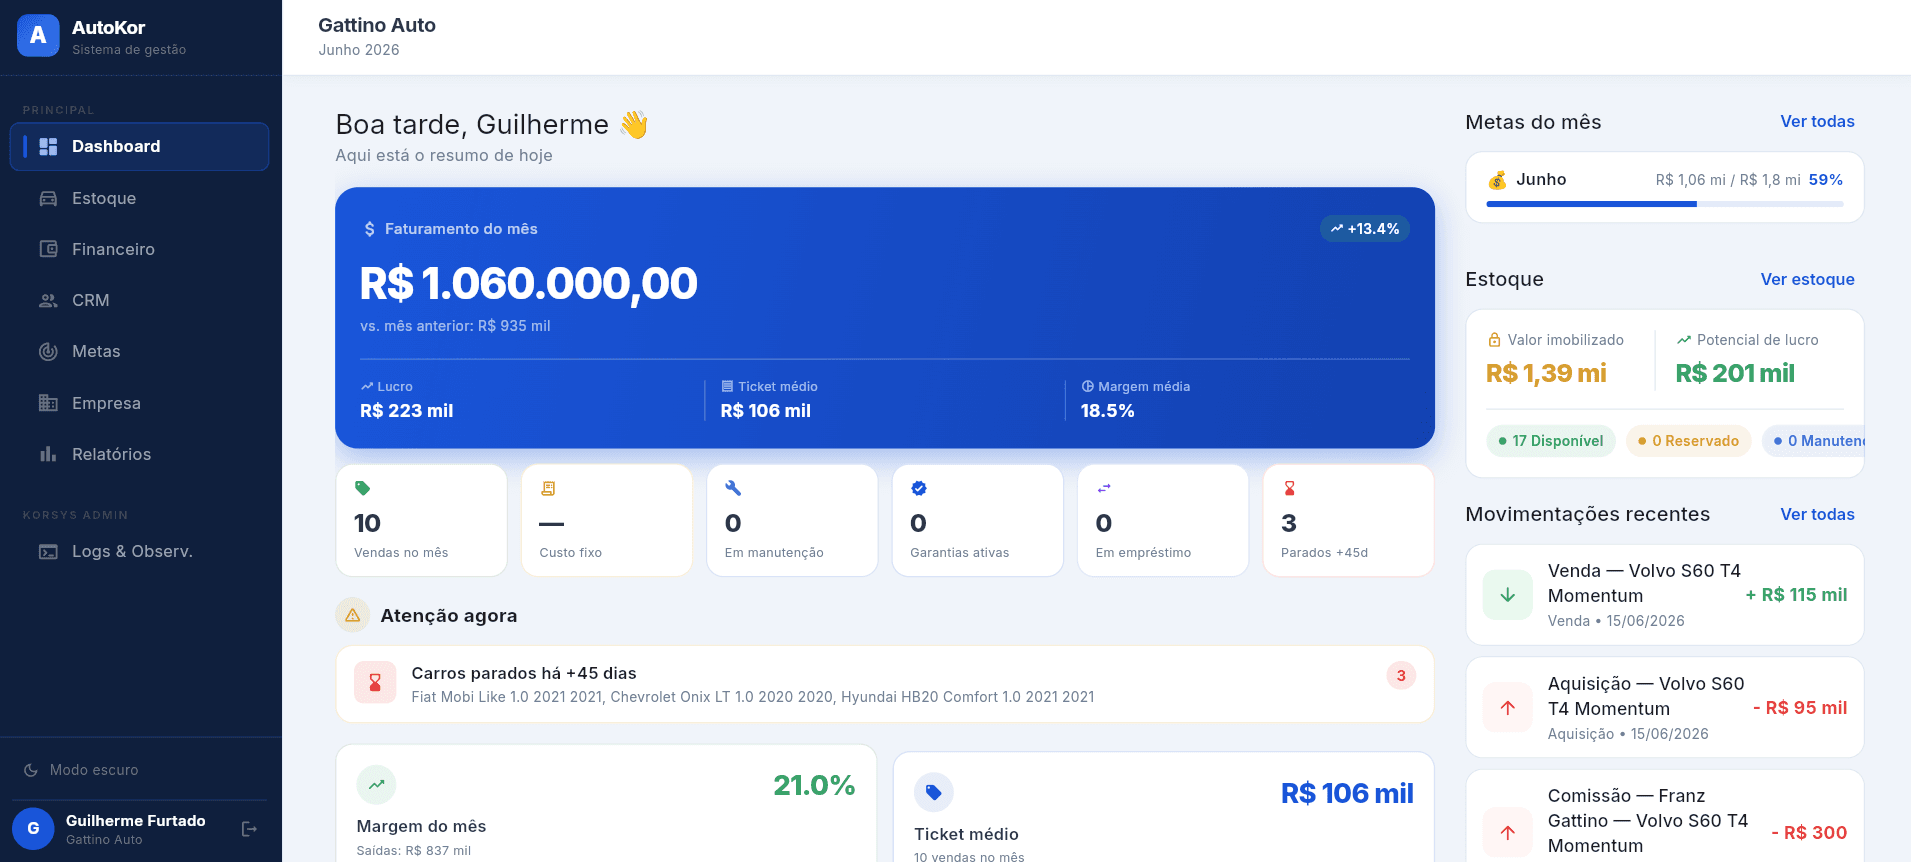1911x862 pixels.
Task: Click the + R$ 115 mil amount
Action: 1796,595
